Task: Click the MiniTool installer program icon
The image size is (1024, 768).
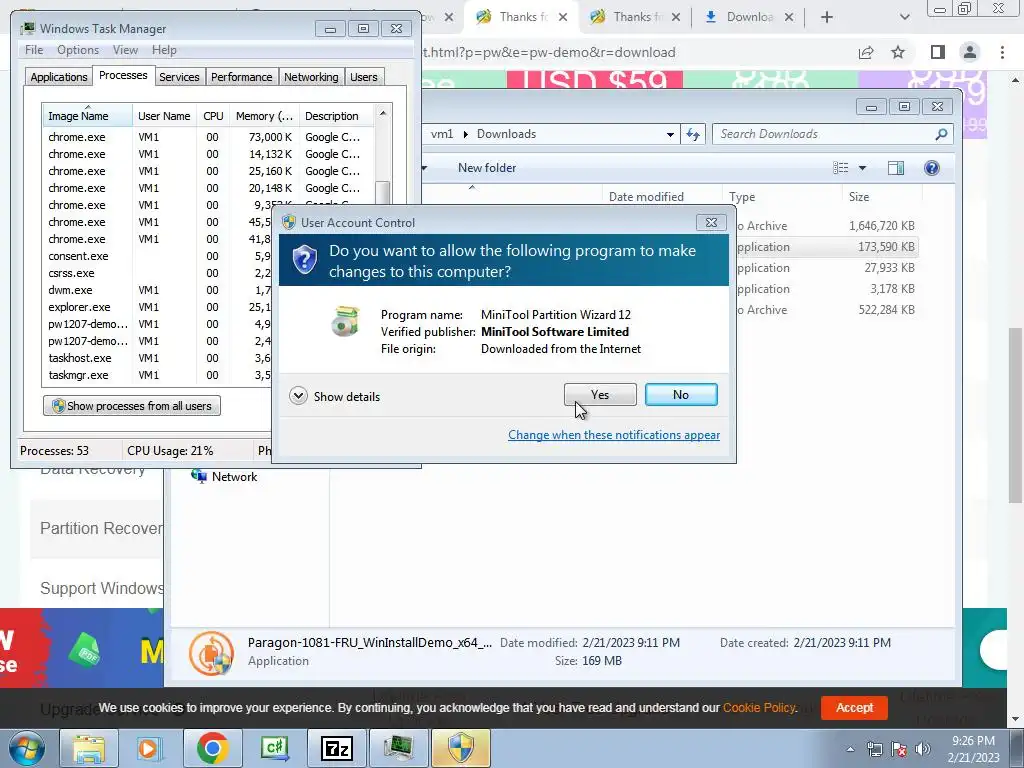Action: [345, 321]
